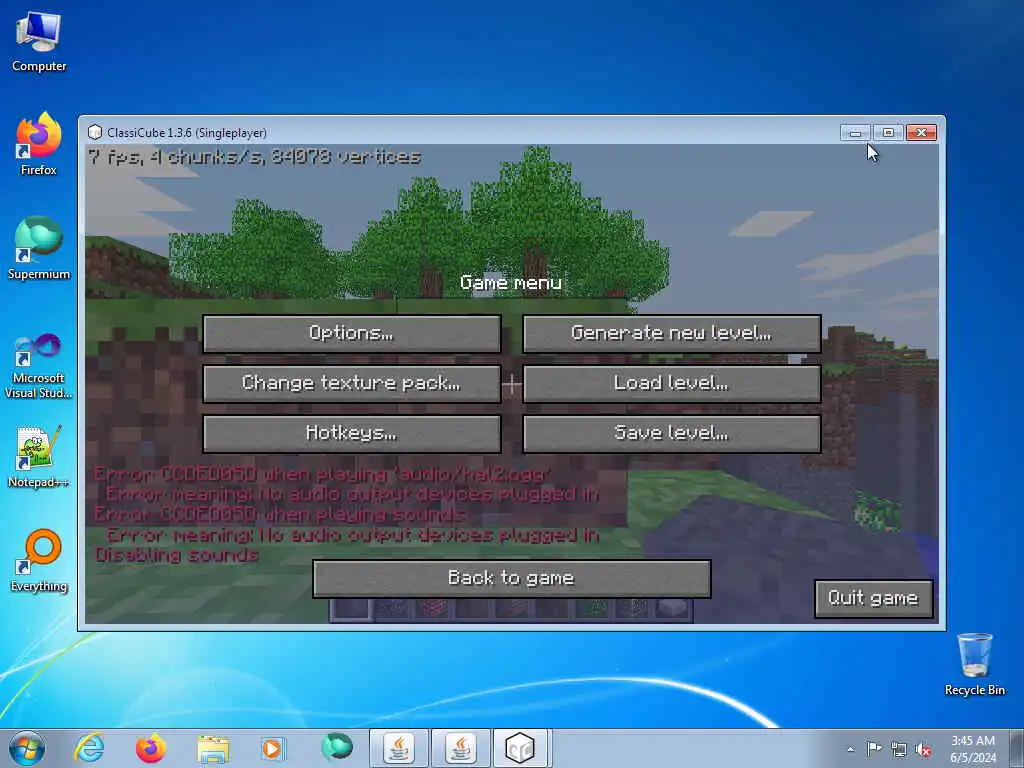The width and height of the screenshot is (1024, 768).
Task: Open Change texture pack screen
Action: 351,383
